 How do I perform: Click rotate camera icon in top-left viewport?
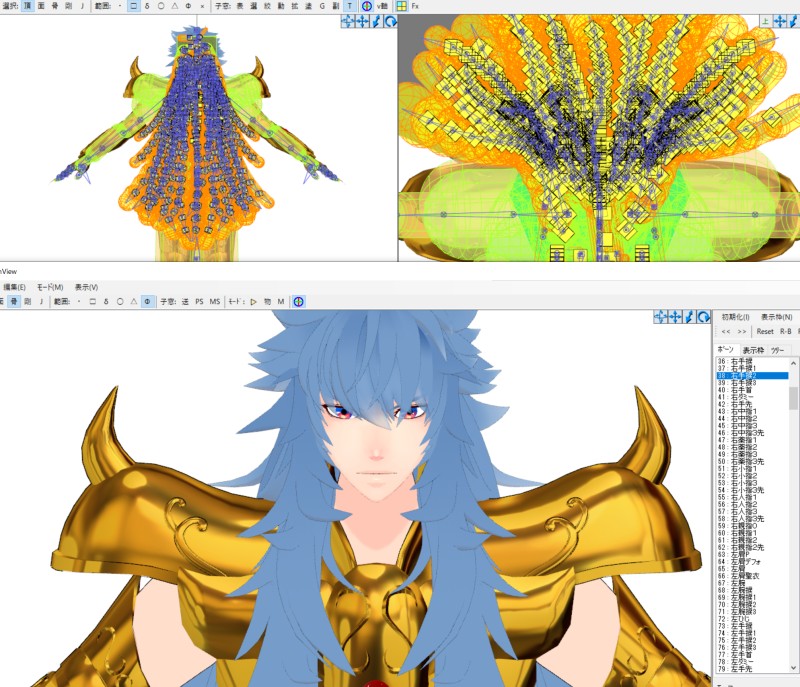click(x=391, y=21)
